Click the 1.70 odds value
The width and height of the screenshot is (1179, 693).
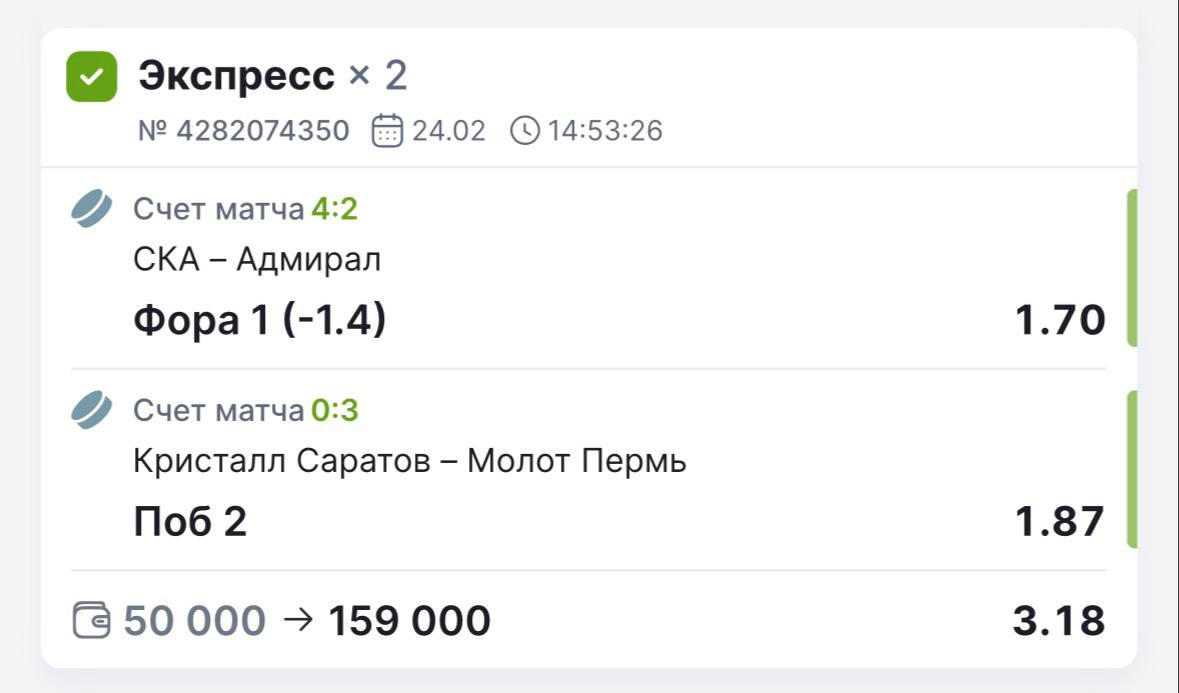tap(1060, 321)
